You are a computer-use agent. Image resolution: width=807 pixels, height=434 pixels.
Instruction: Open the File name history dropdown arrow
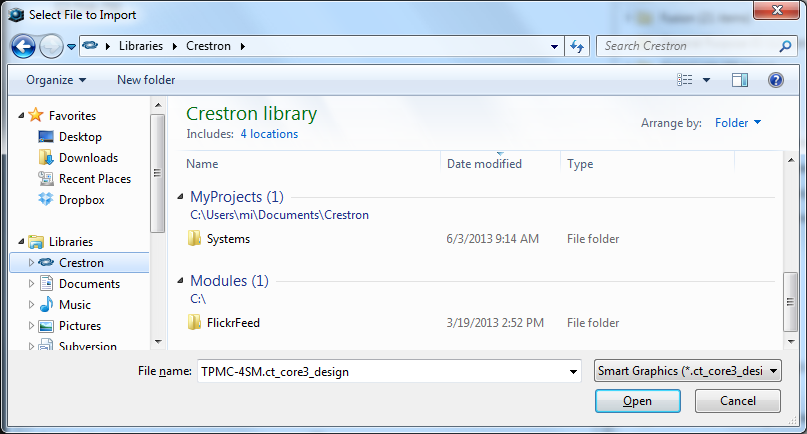tap(573, 371)
